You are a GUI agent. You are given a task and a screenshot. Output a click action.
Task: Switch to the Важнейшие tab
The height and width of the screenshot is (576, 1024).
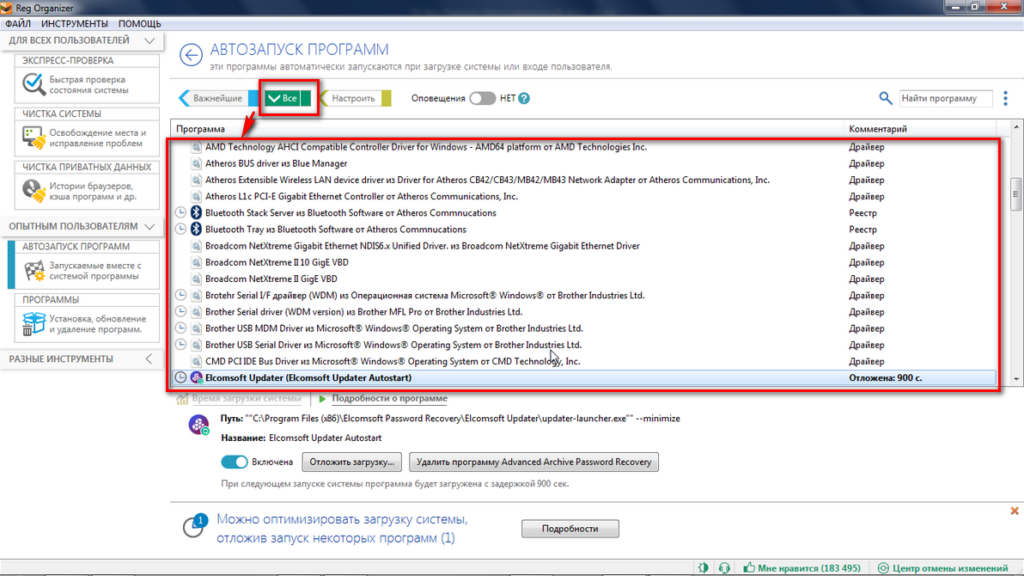click(217, 98)
